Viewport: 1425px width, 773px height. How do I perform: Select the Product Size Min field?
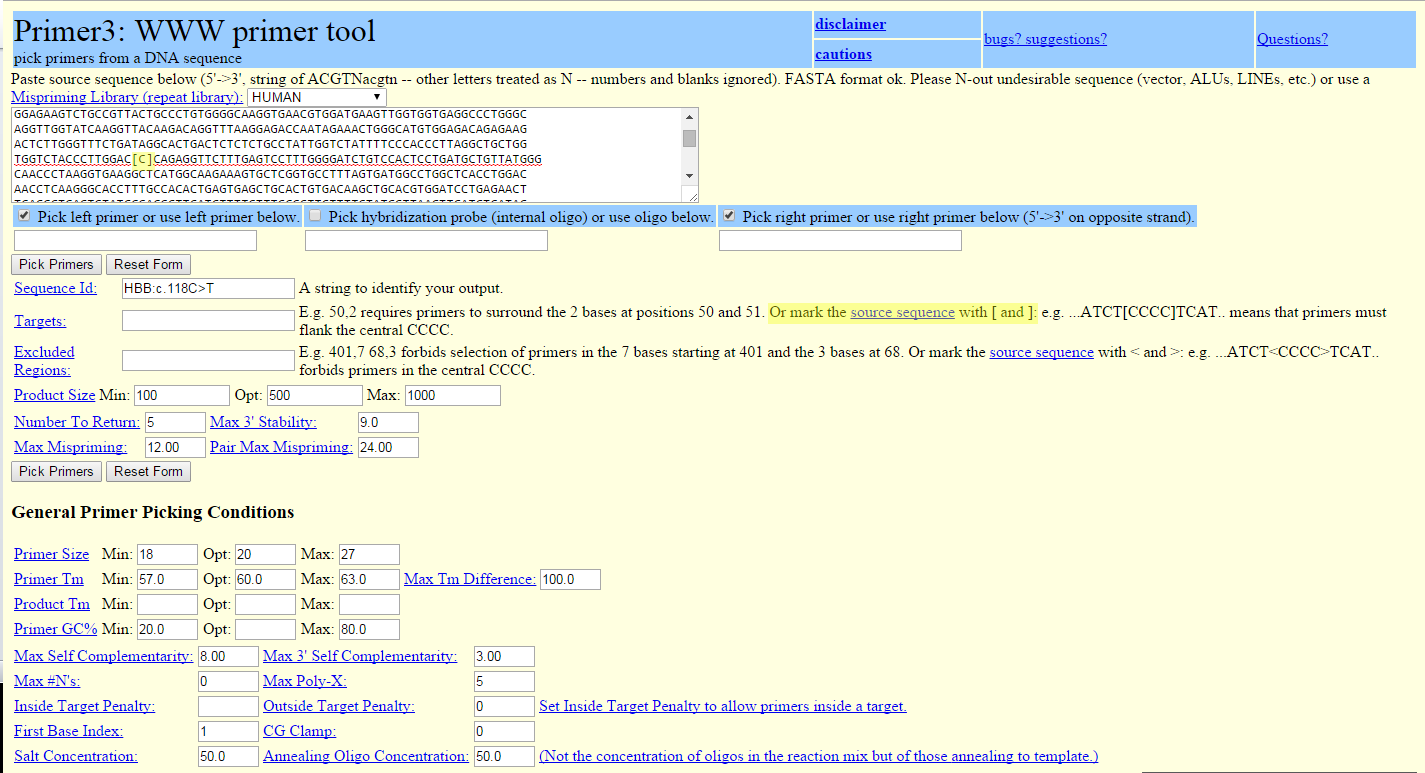(181, 395)
